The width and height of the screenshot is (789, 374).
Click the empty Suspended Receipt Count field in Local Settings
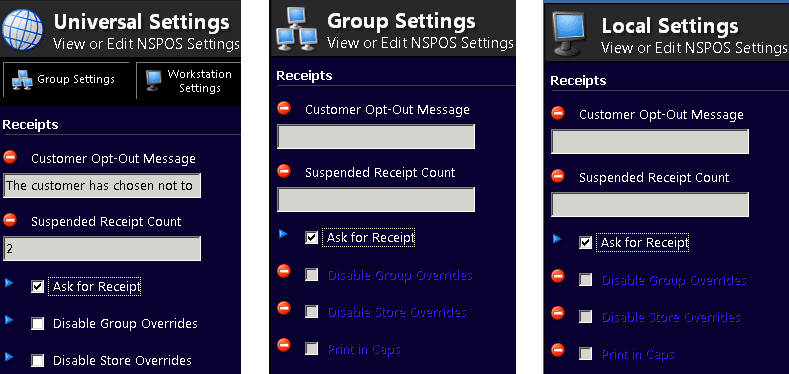pos(650,205)
